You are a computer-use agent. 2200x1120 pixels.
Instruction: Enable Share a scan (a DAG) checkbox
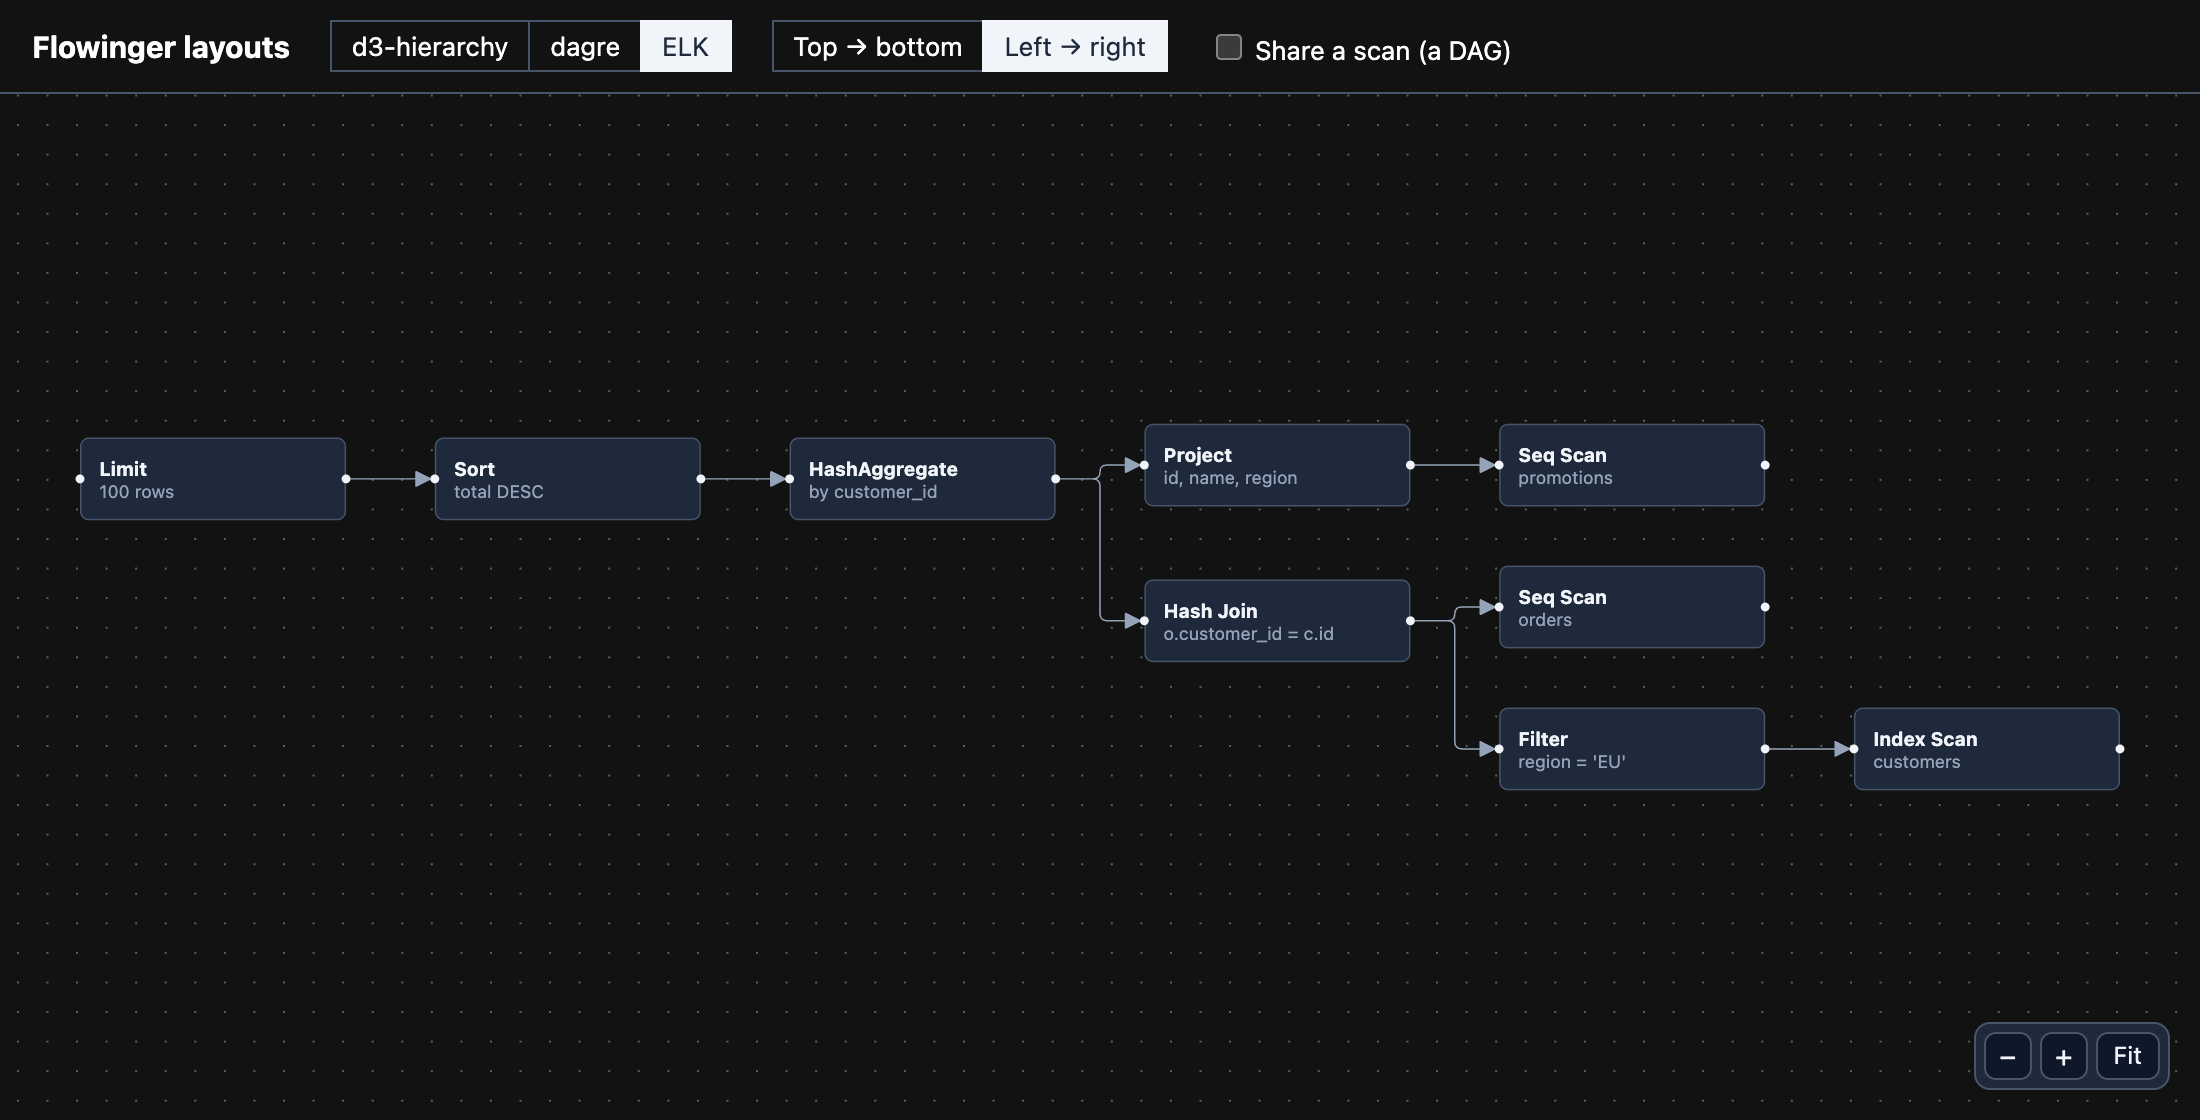pyautogui.click(x=1228, y=47)
